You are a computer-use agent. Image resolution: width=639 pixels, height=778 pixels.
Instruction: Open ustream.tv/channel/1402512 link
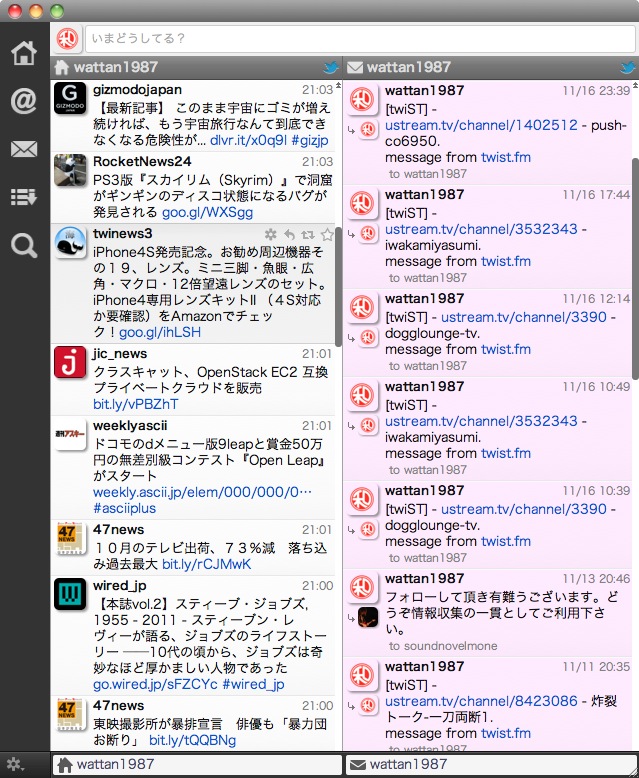coord(481,125)
